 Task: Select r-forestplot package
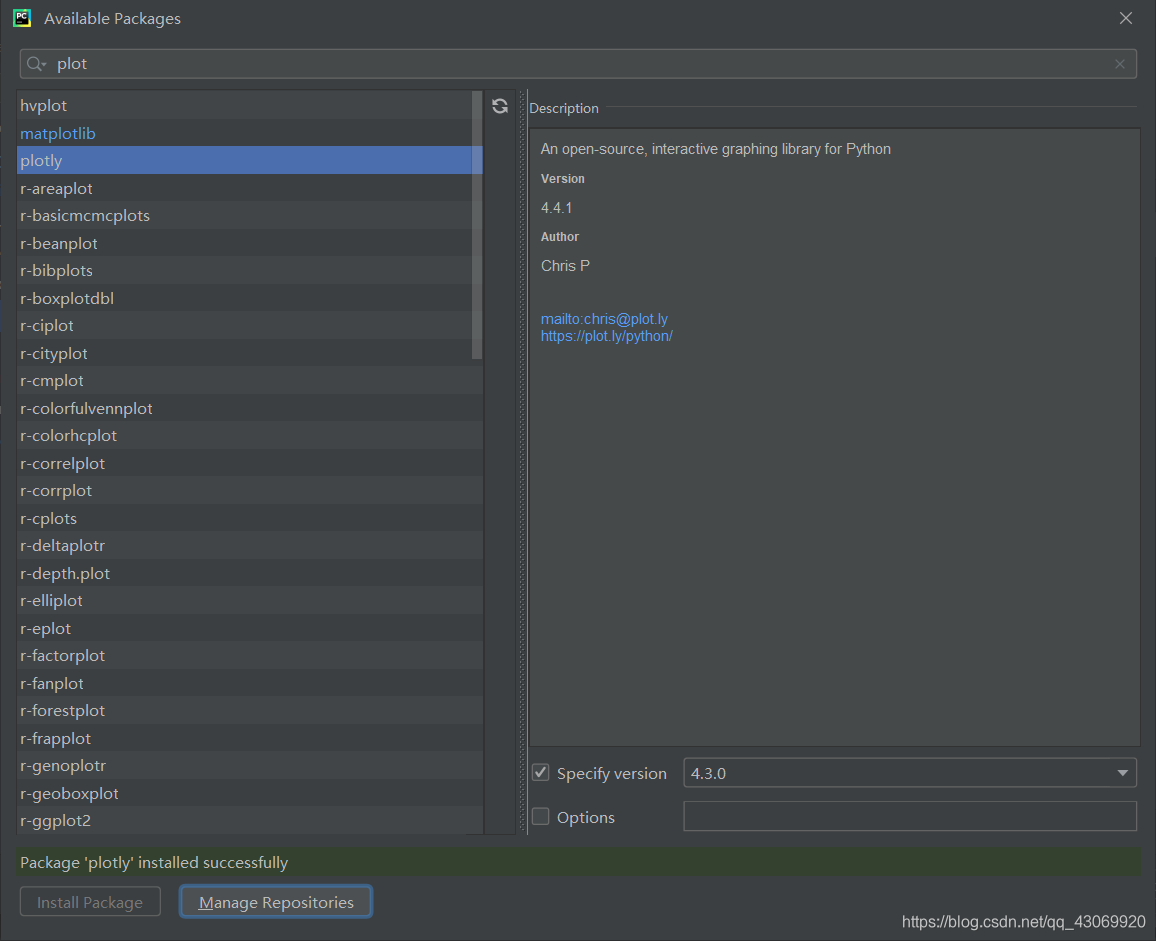249,711
